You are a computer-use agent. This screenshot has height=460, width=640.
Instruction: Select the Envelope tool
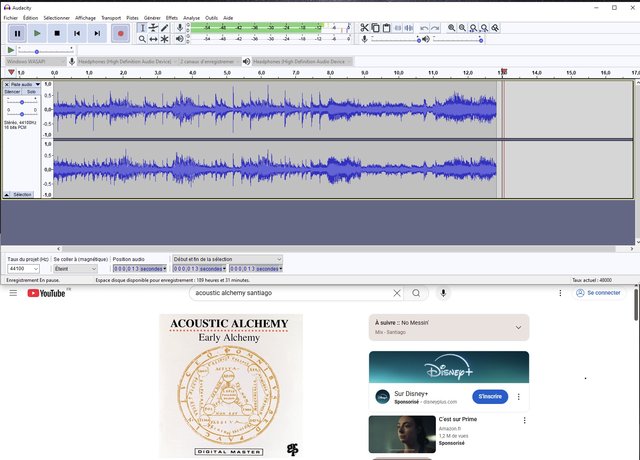pos(153,28)
